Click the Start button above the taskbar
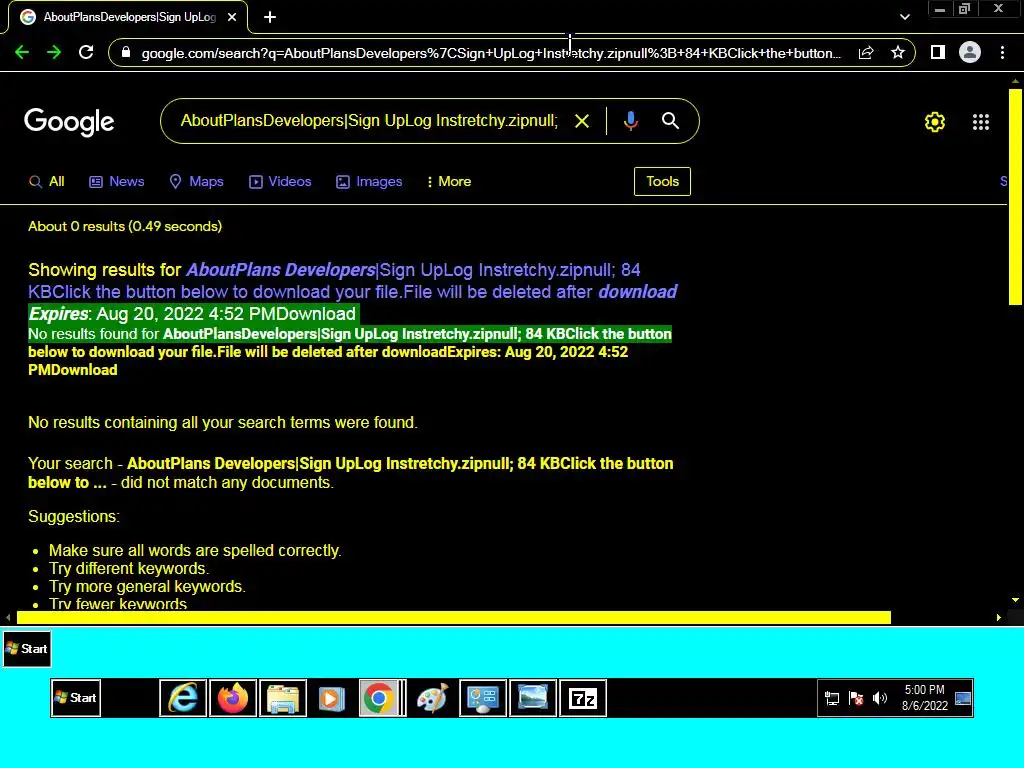Image resolution: width=1024 pixels, height=768 pixels. (27, 649)
